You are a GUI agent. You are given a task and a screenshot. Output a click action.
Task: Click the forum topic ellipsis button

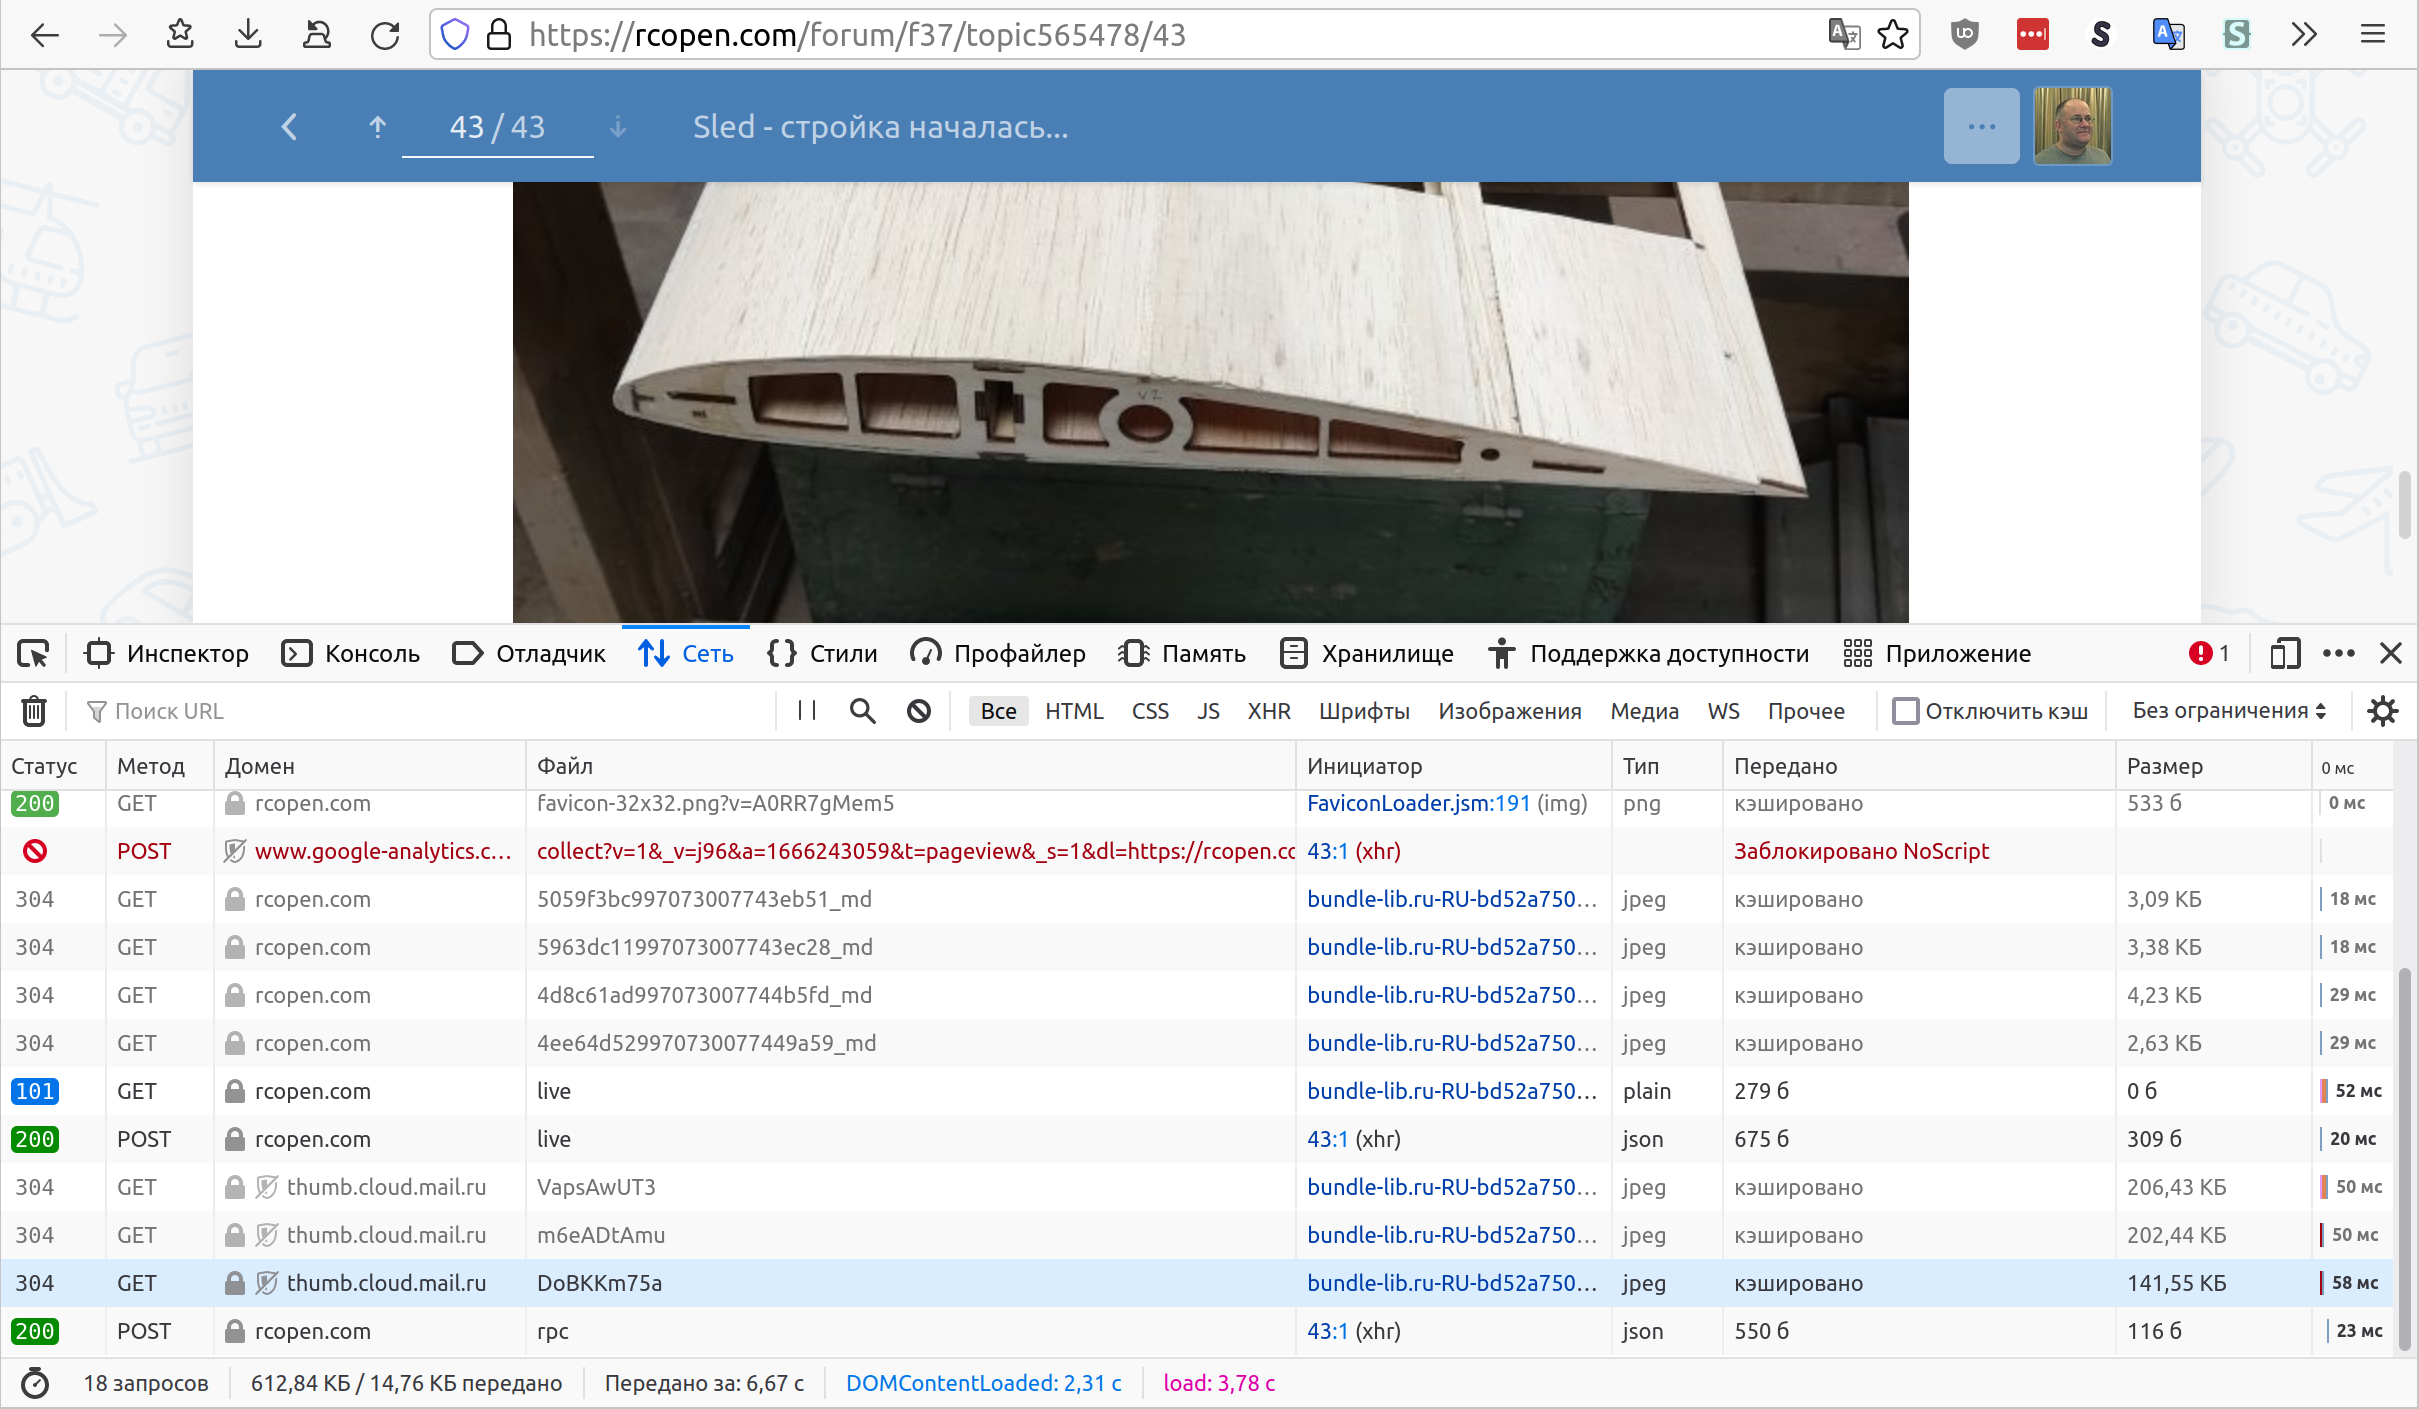(x=1981, y=127)
